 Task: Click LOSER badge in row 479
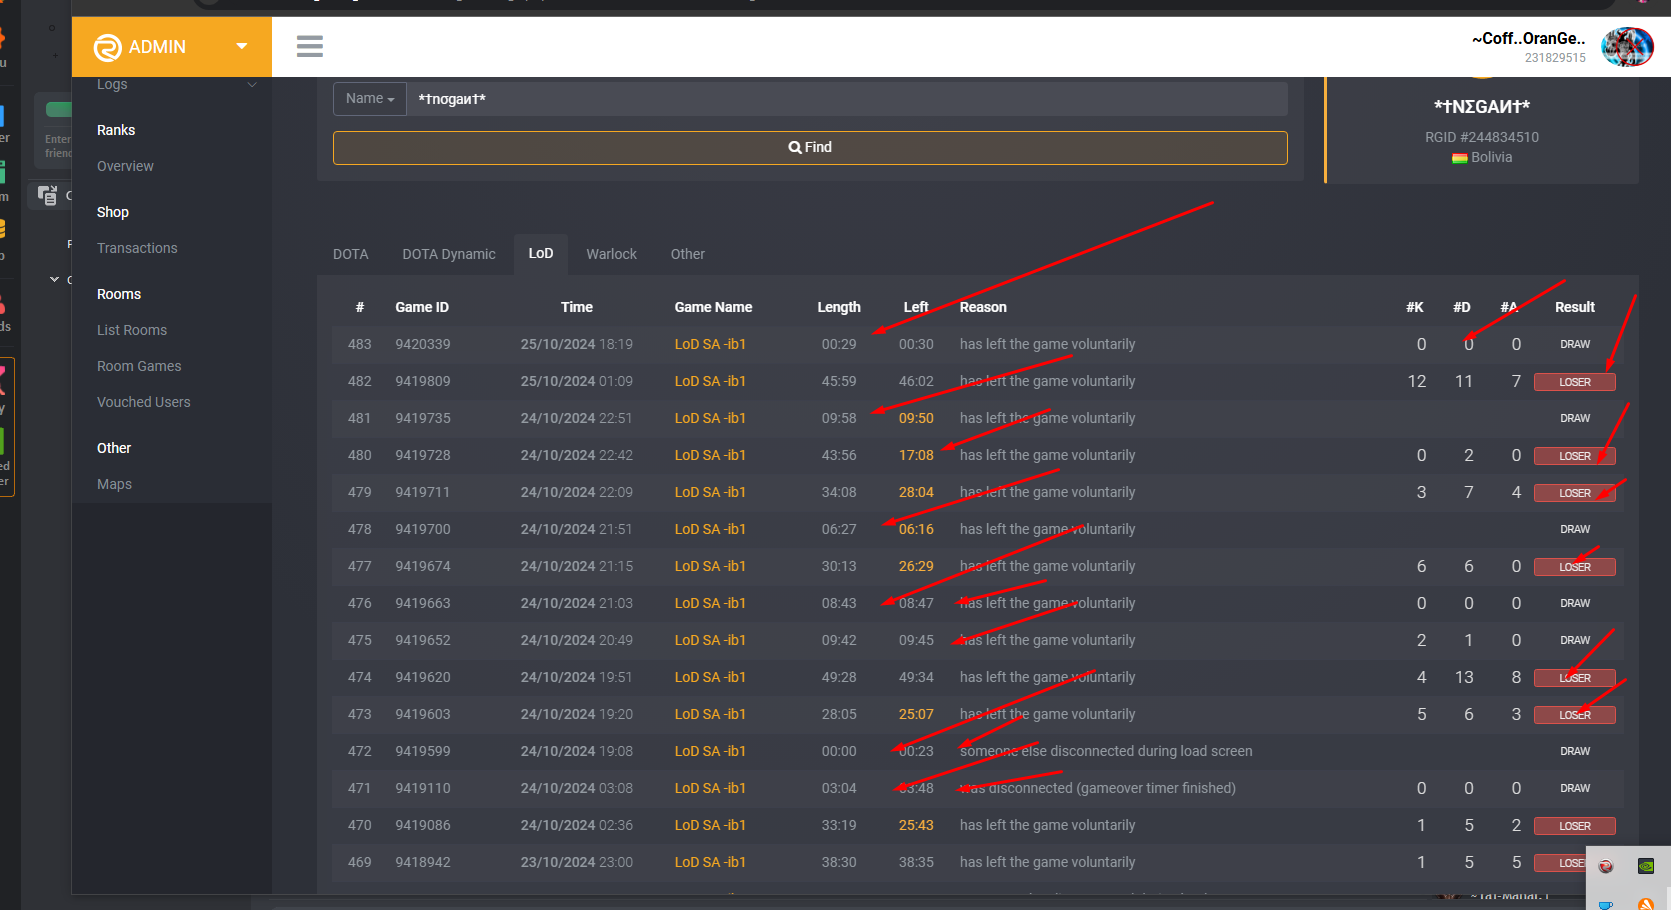pos(1575,493)
